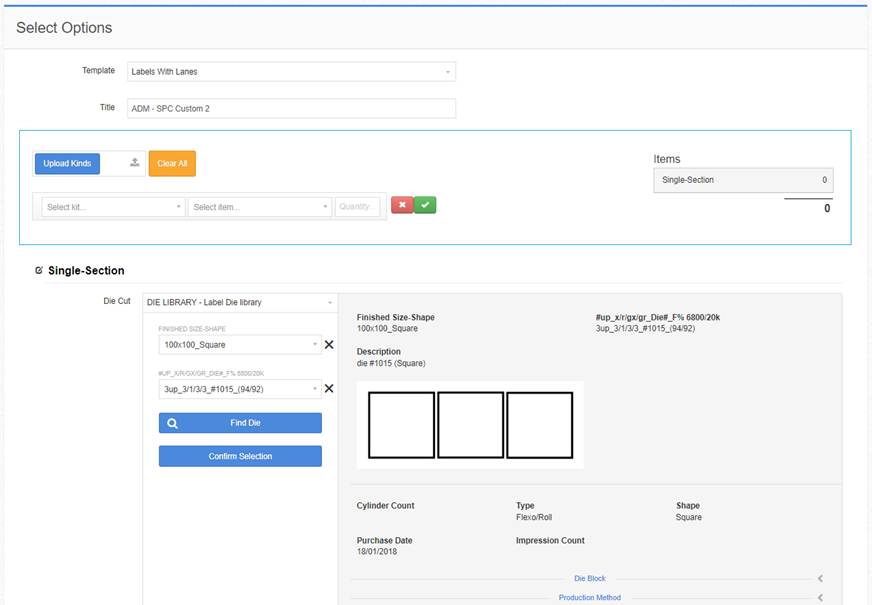Click the Single-Section items row

tap(743, 180)
